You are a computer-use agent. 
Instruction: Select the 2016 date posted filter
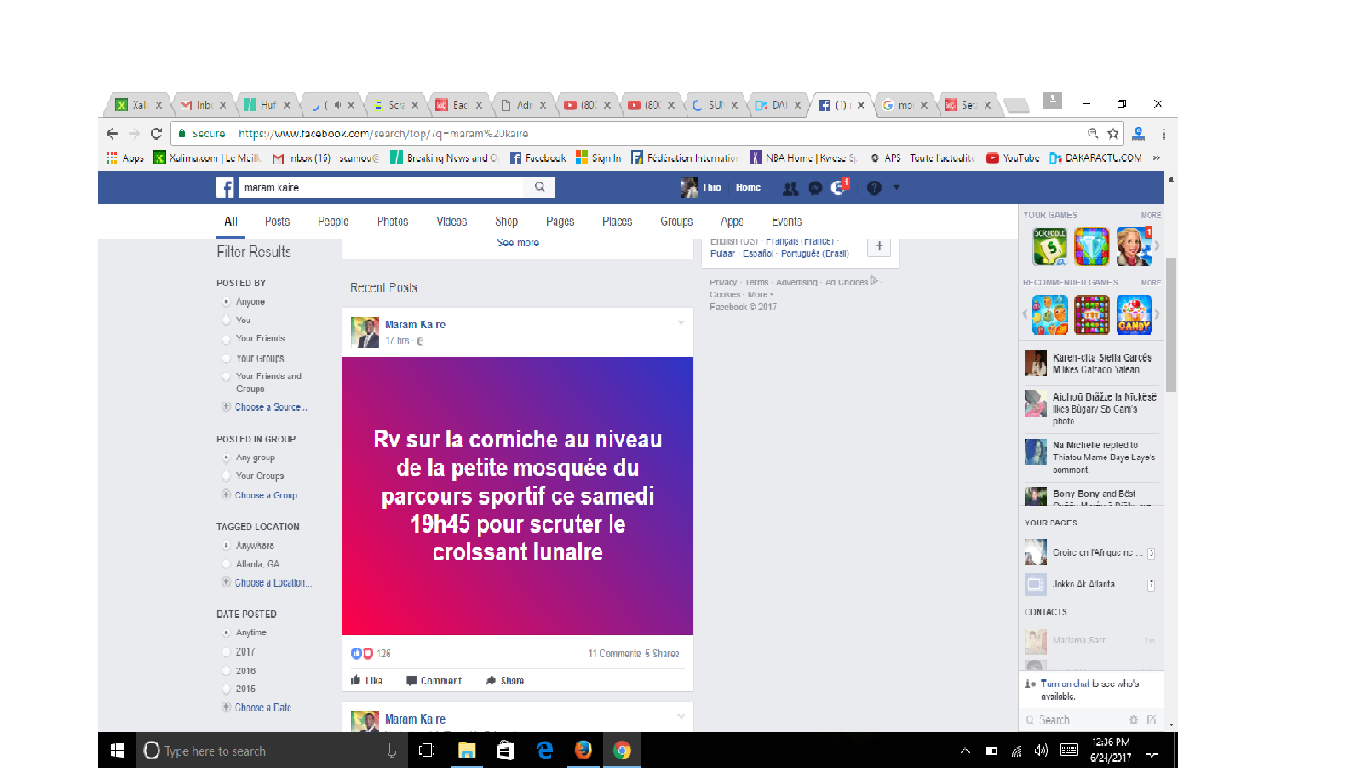click(x=227, y=671)
